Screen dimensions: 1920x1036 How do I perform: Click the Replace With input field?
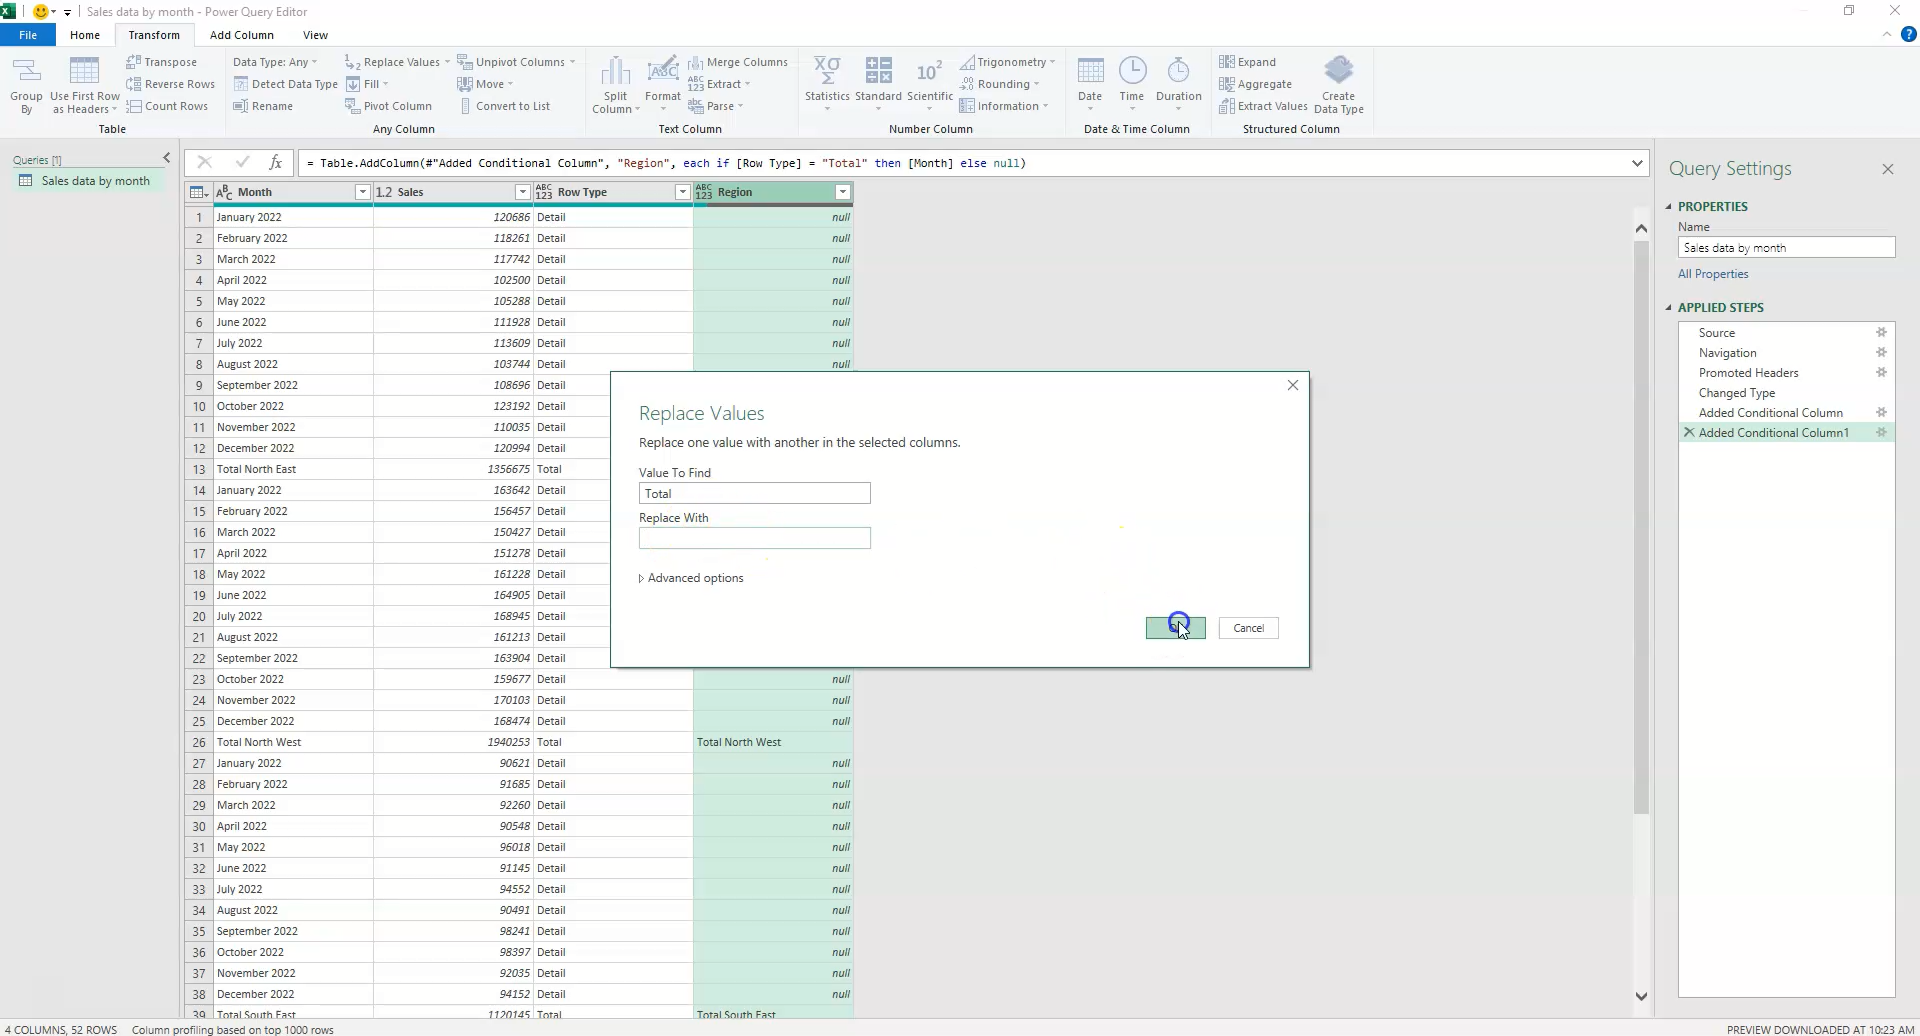[754, 538]
